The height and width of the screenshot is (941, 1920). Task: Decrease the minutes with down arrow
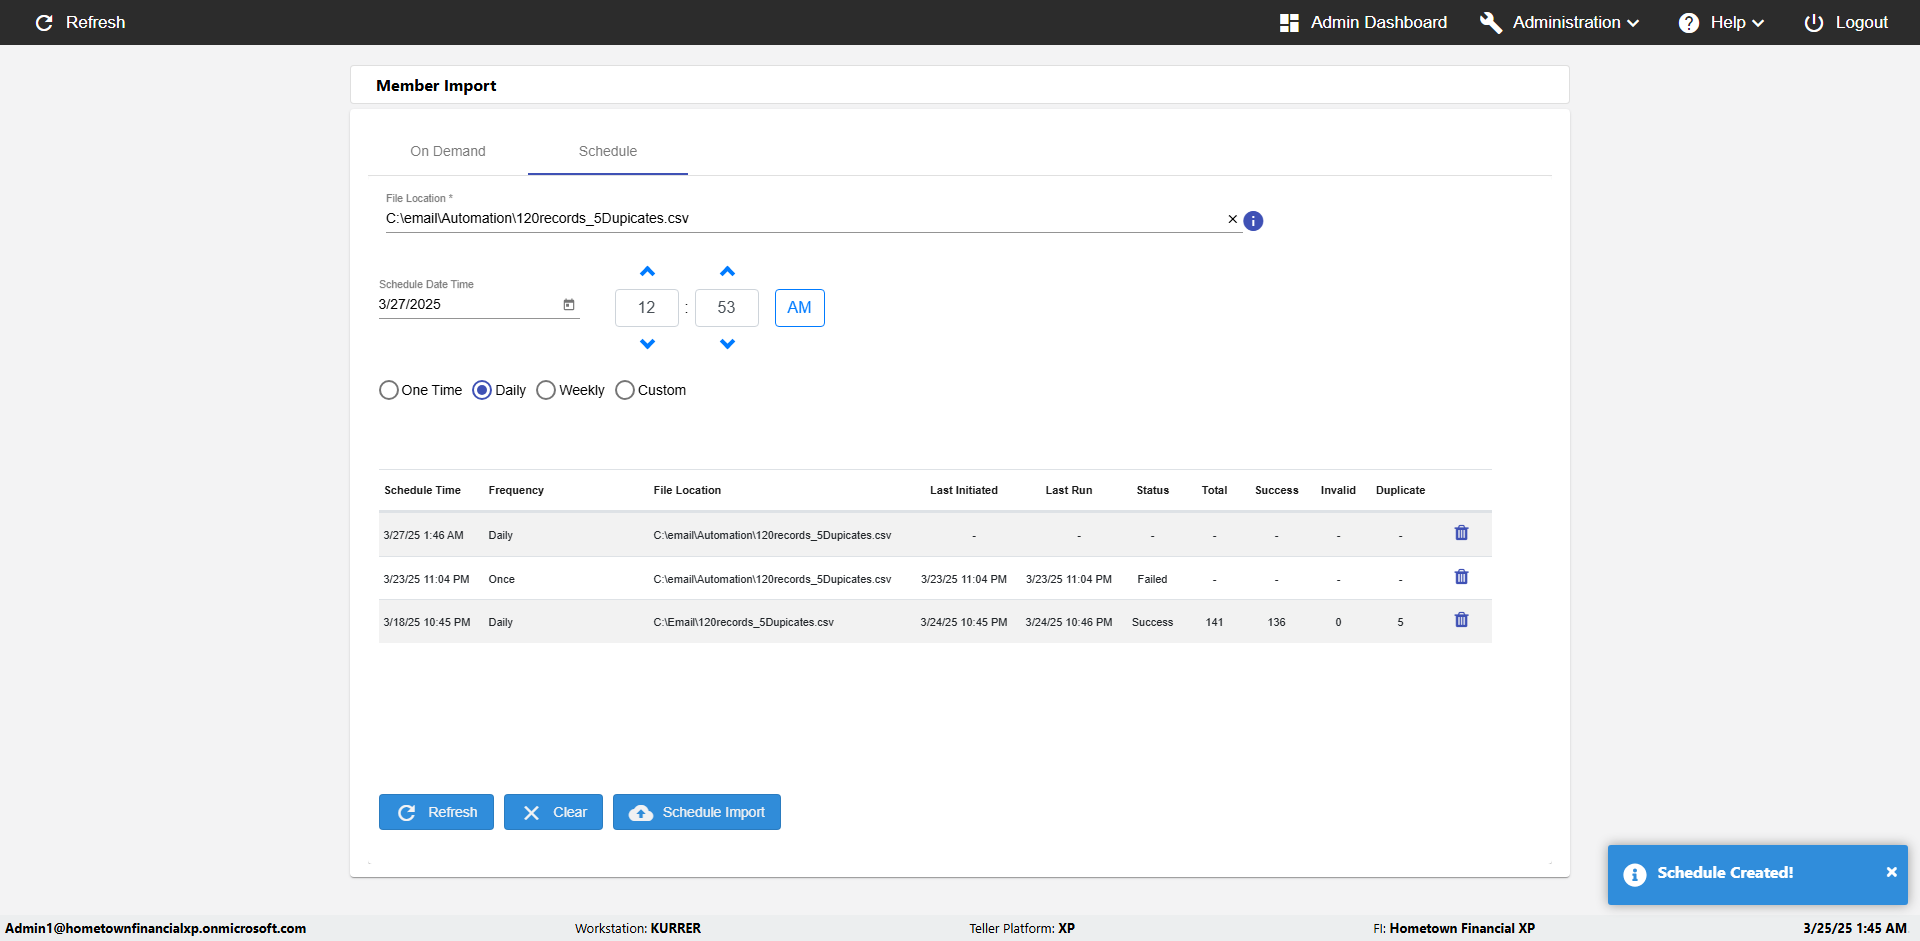pos(727,344)
